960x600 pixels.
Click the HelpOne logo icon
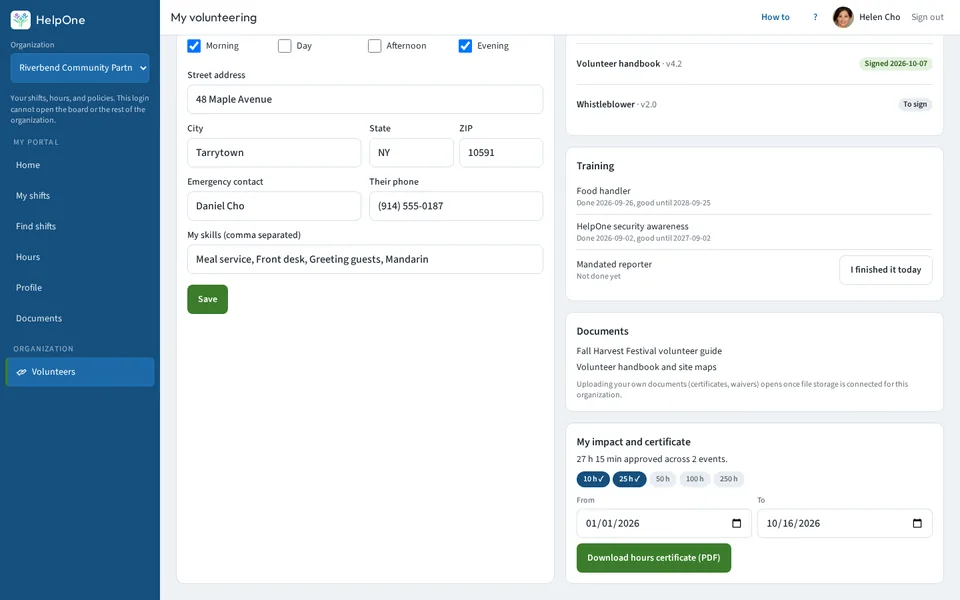[20, 20]
